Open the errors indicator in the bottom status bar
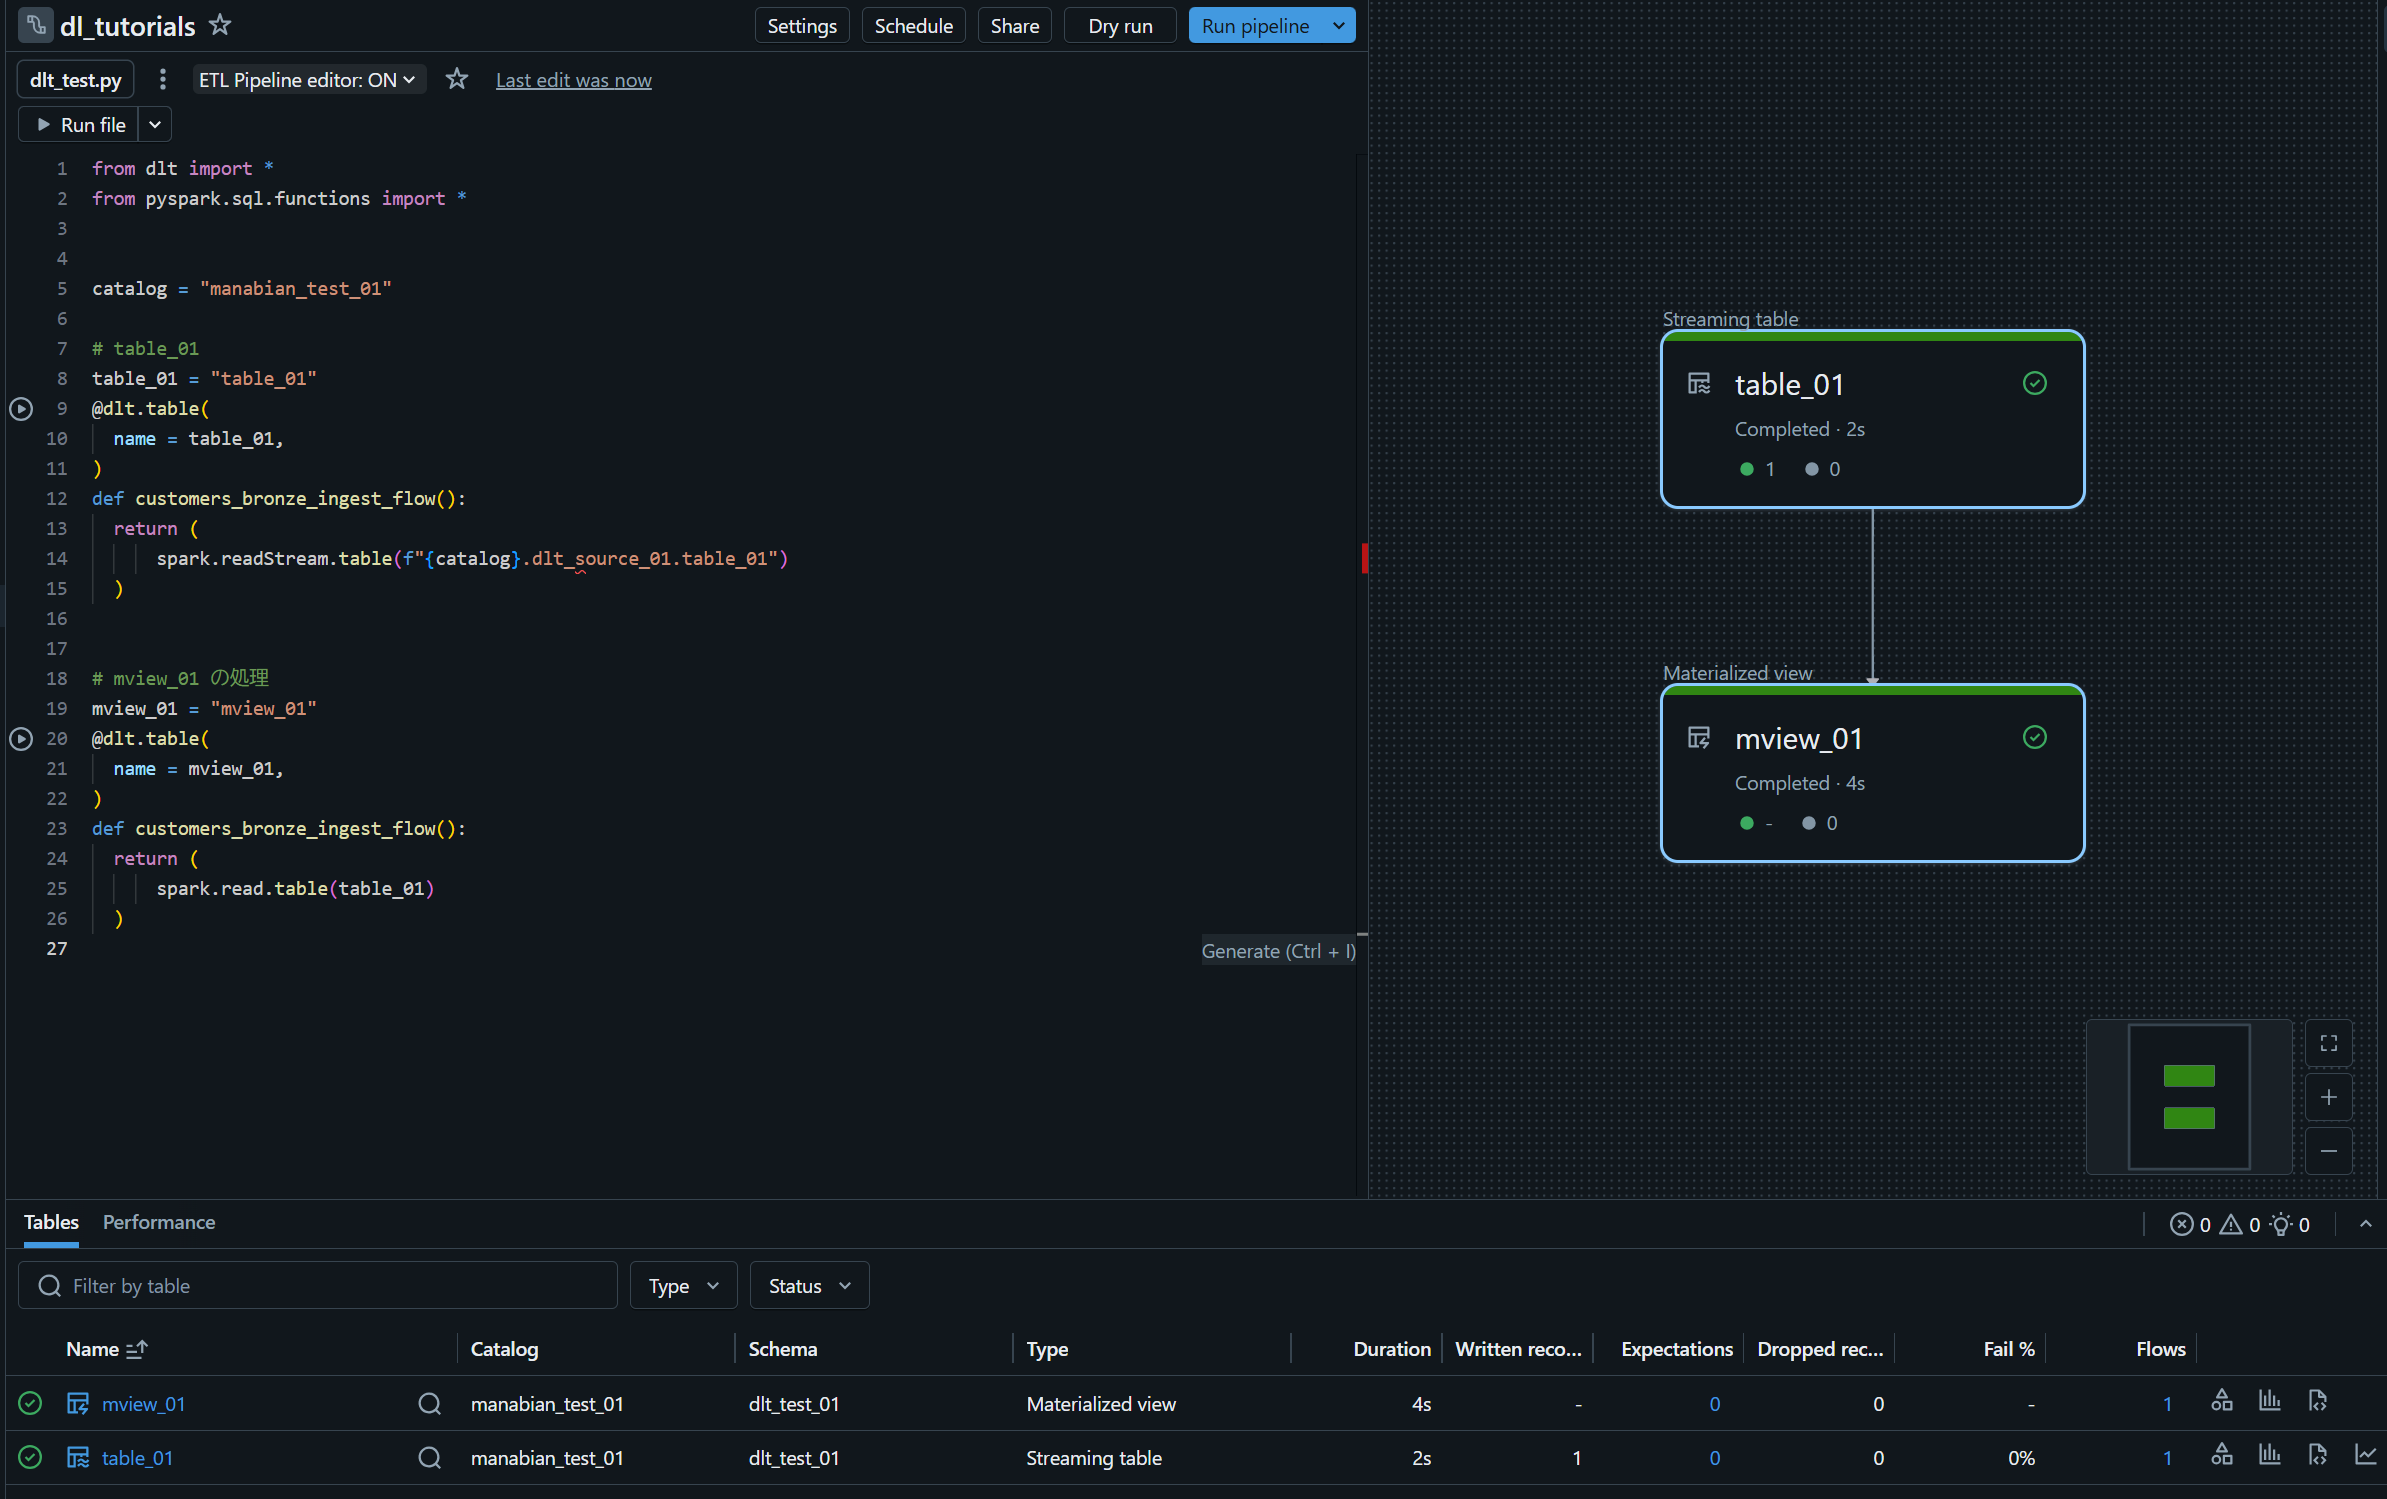The height and width of the screenshot is (1499, 2387). 2188,1224
